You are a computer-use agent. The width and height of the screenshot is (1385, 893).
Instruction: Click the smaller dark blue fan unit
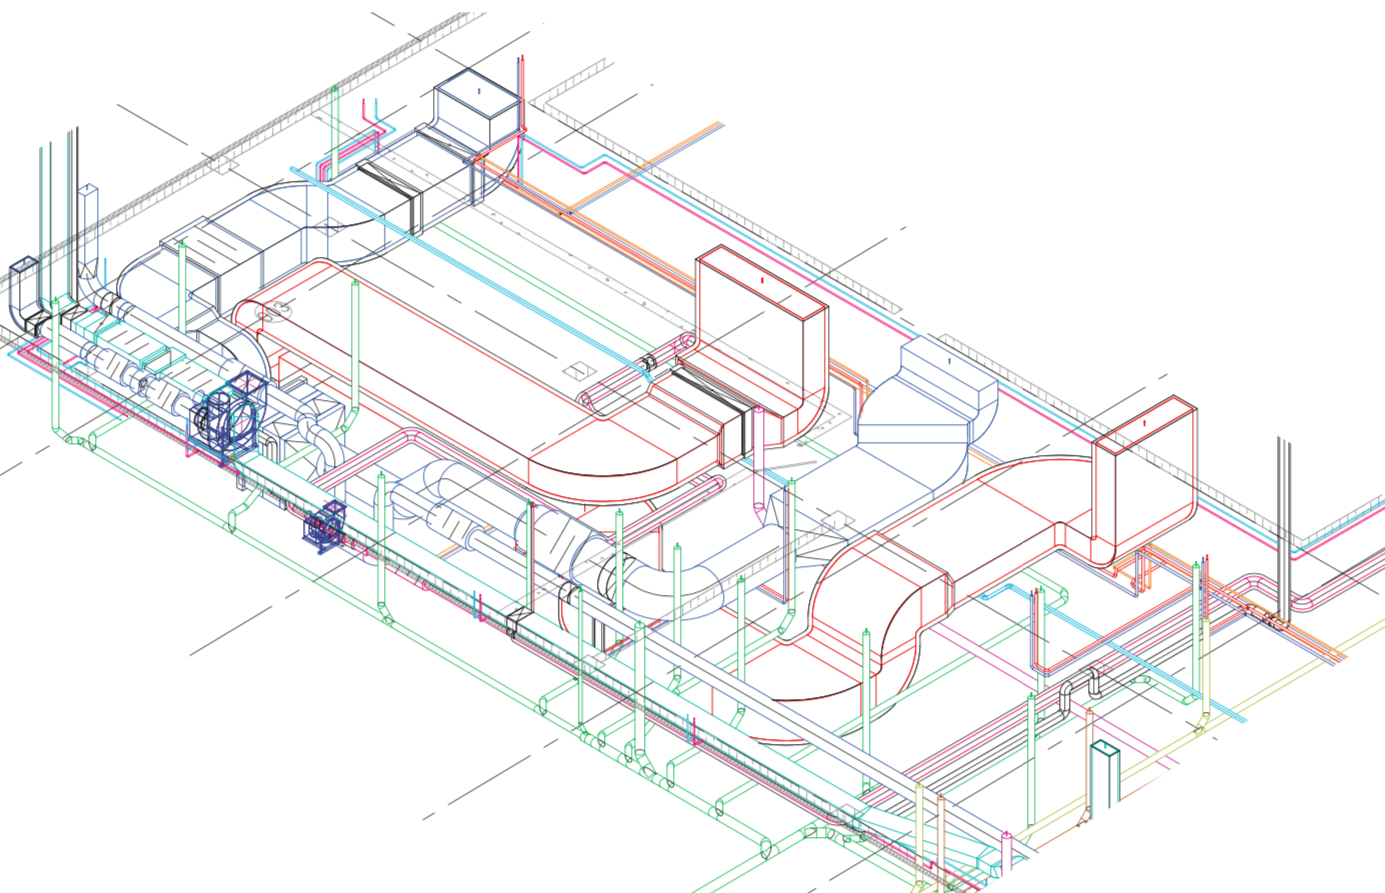click(x=323, y=527)
